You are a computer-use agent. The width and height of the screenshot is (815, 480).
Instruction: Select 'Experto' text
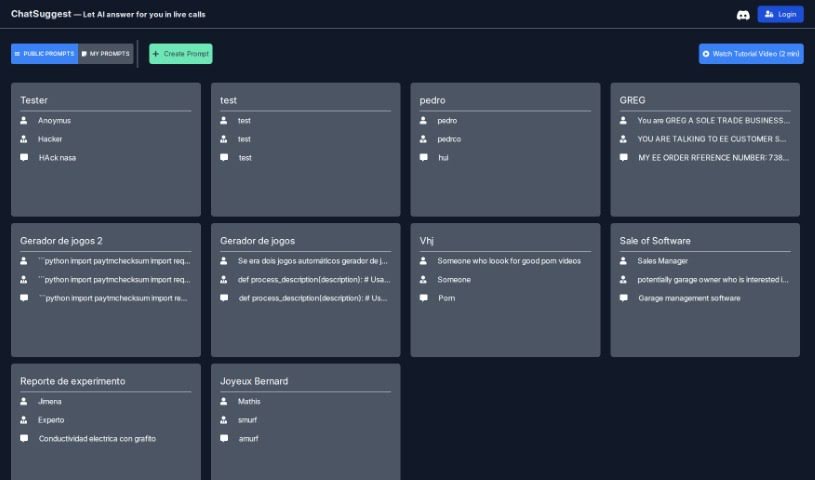click(51, 420)
